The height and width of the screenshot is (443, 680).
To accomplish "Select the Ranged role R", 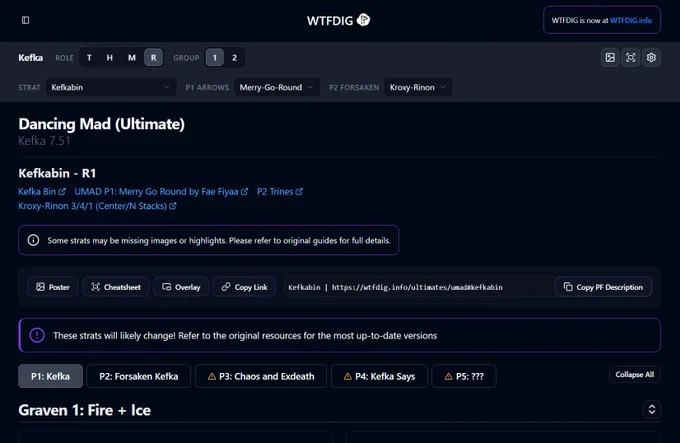I will [x=154, y=58].
